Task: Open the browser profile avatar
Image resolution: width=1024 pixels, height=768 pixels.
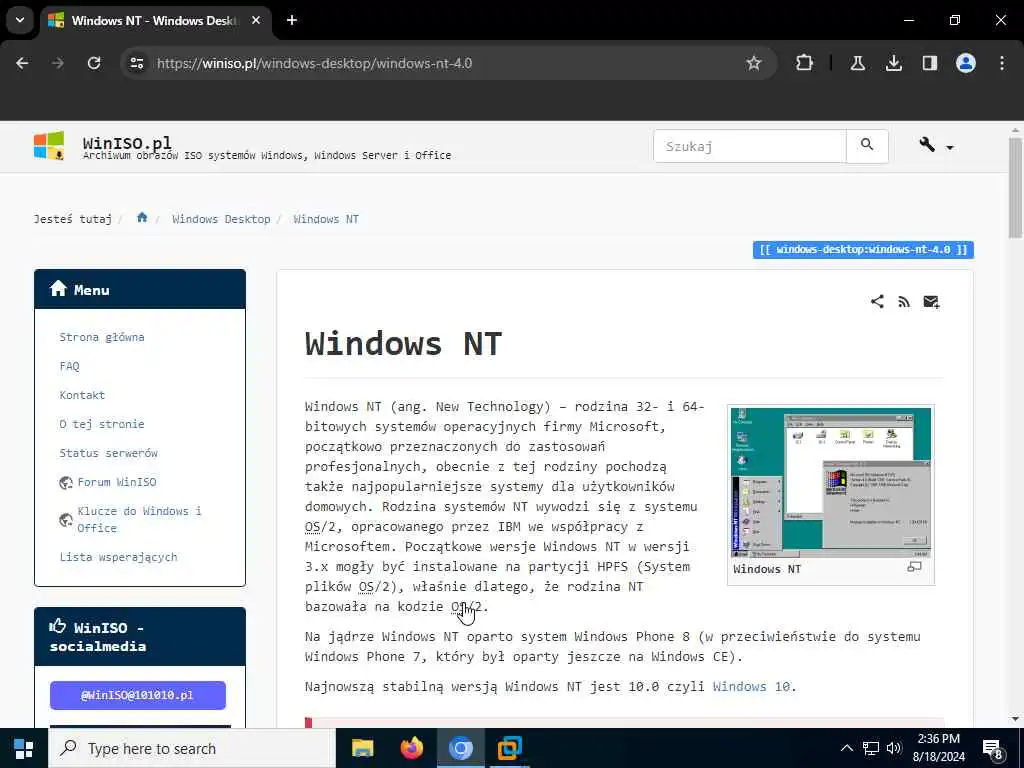Action: pyautogui.click(x=966, y=63)
